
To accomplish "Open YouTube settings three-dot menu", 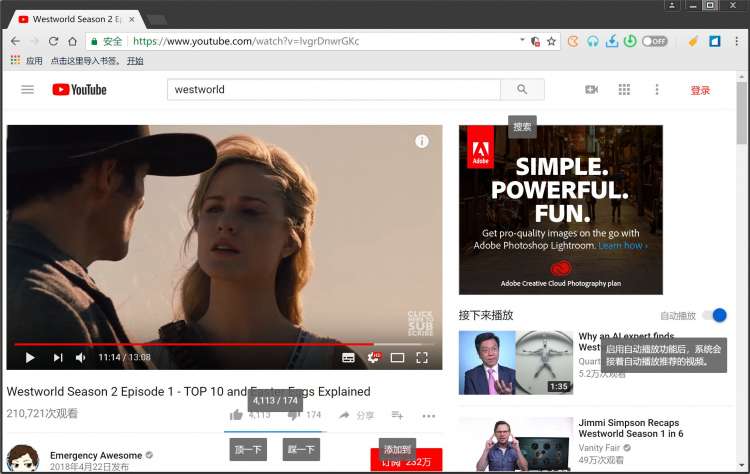I will [x=657, y=89].
